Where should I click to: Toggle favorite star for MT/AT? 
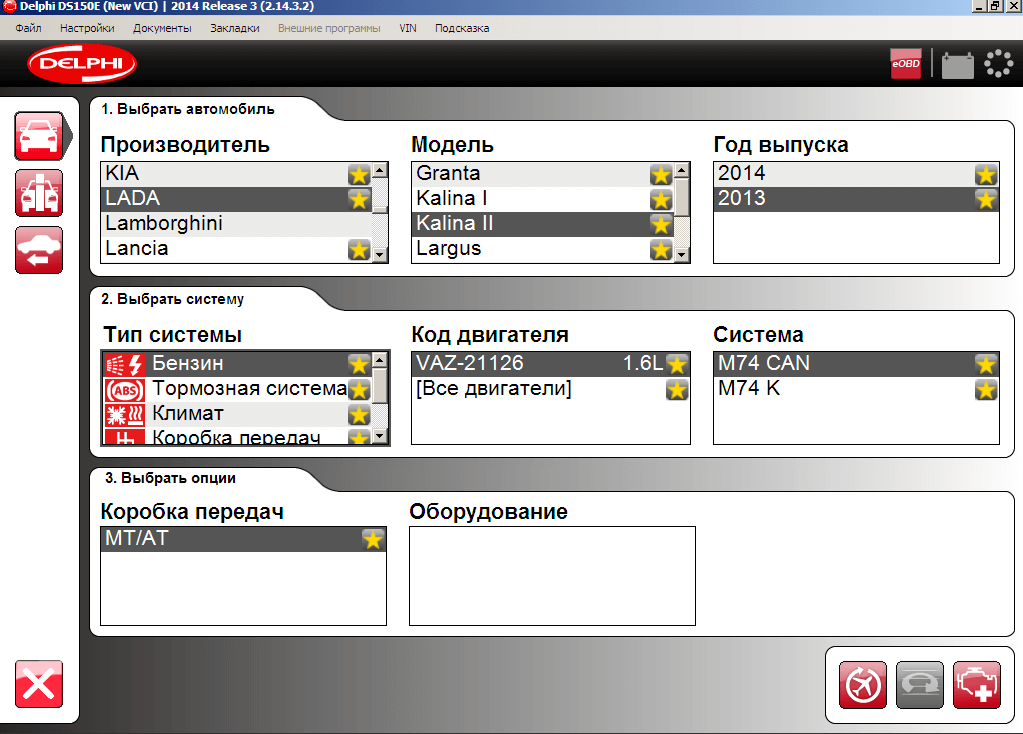point(373,540)
